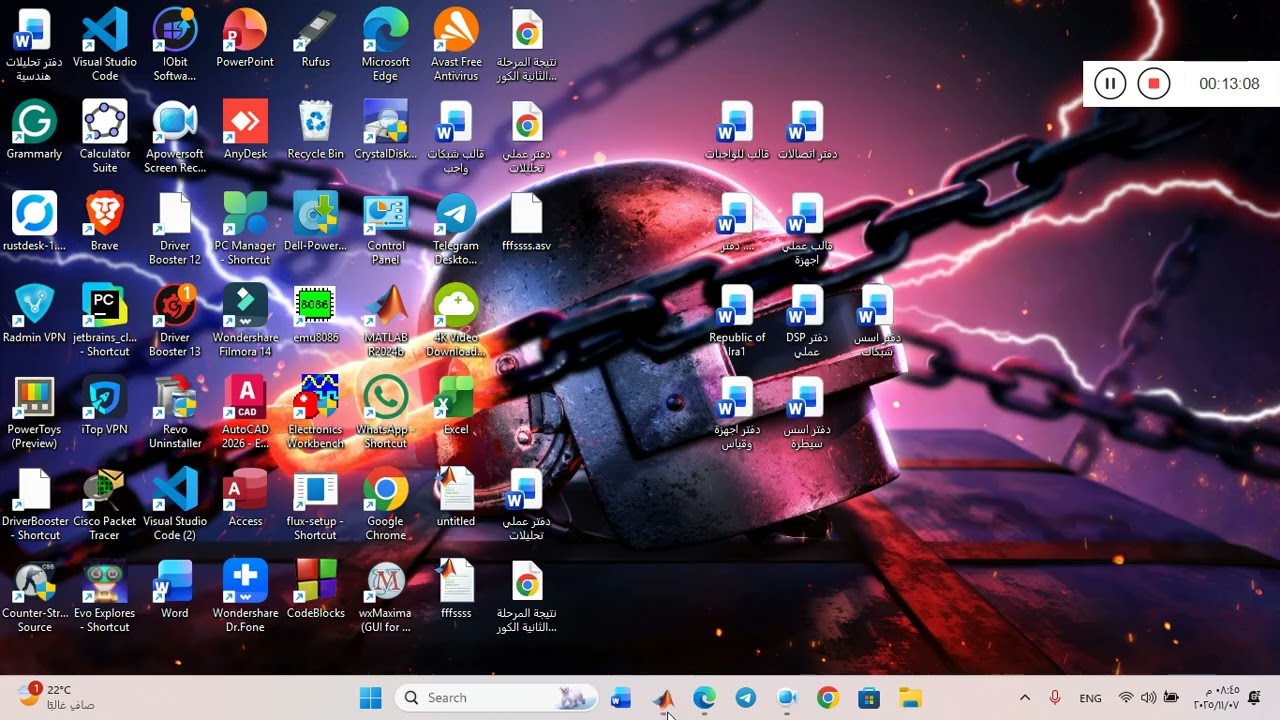
Task: Select Dell-Power desktop icon
Action: coord(315,223)
